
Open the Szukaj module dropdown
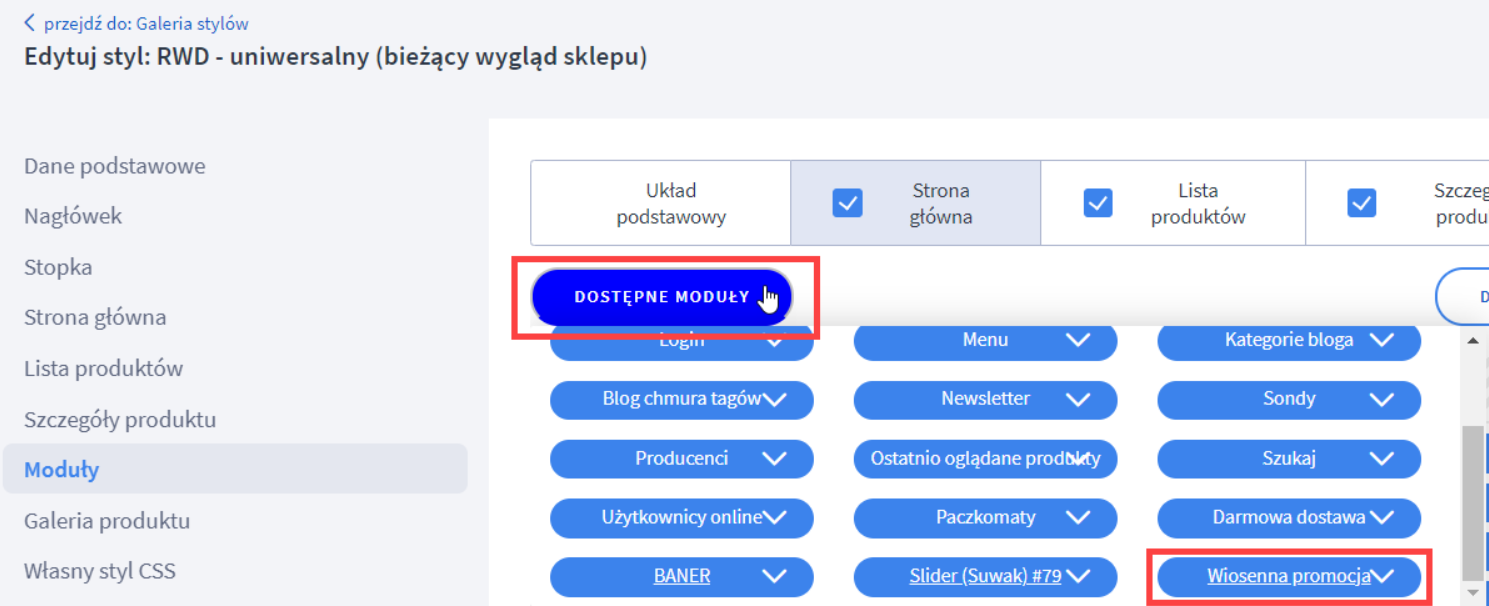point(1289,459)
